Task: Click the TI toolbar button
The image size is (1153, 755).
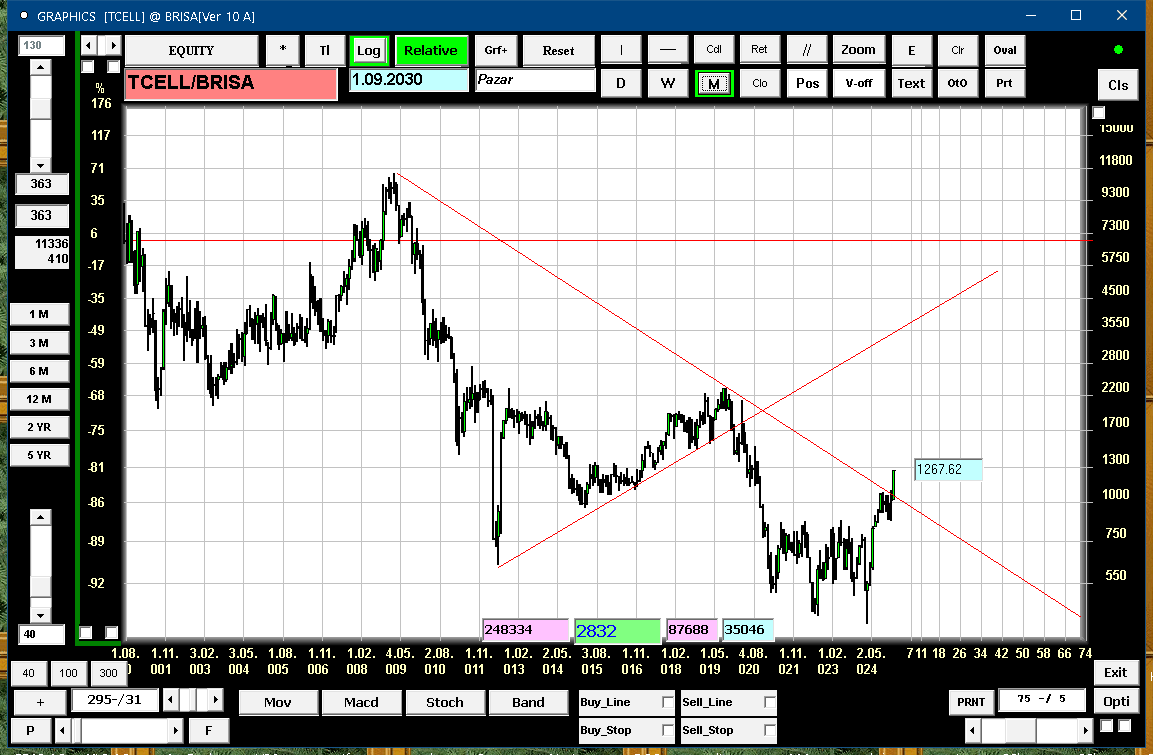Action: pyautogui.click(x=324, y=50)
